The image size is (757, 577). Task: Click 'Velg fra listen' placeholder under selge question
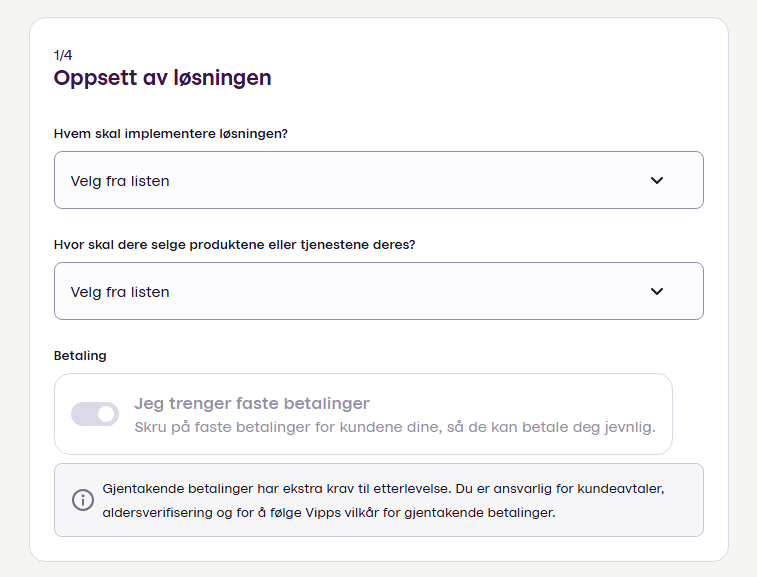pos(120,292)
